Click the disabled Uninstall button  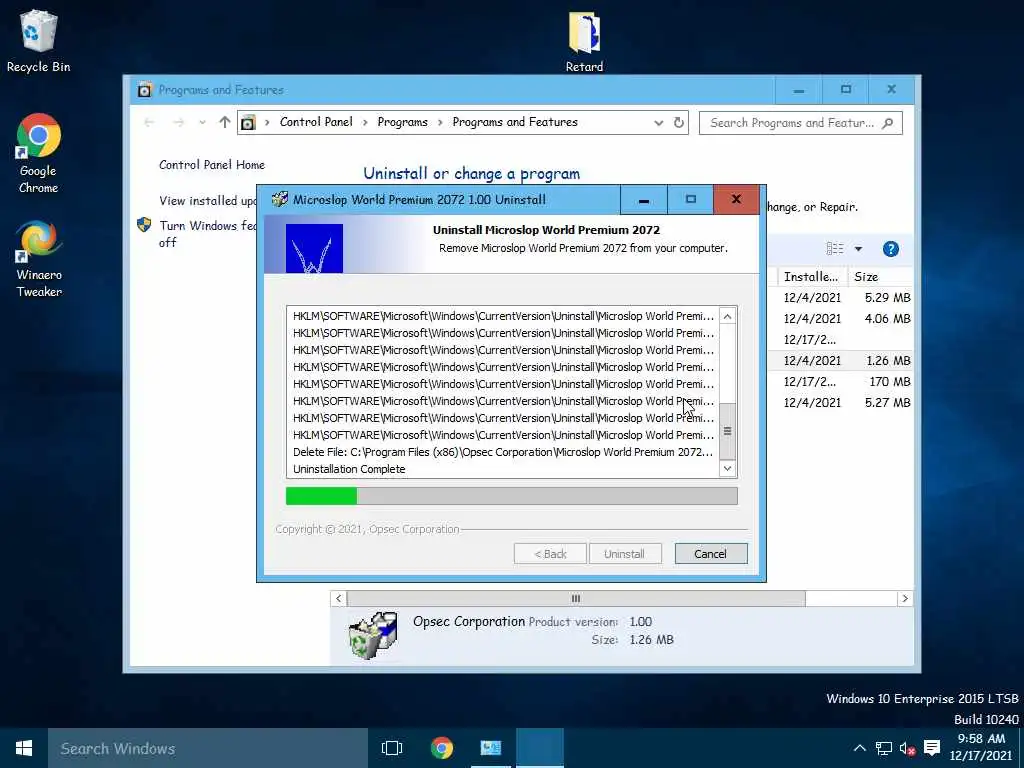pyautogui.click(x=624, y=554)
